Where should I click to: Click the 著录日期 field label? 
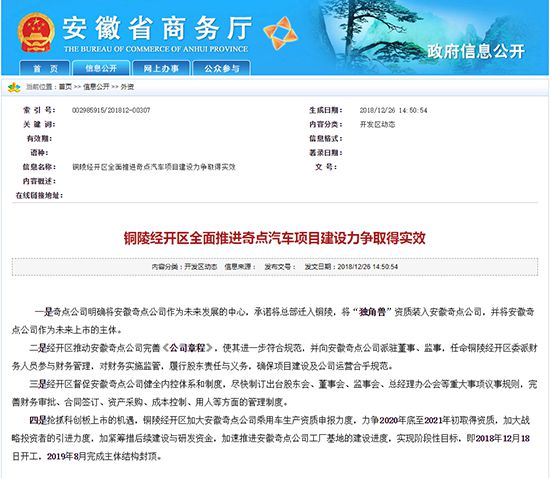[x=326, y=153]
